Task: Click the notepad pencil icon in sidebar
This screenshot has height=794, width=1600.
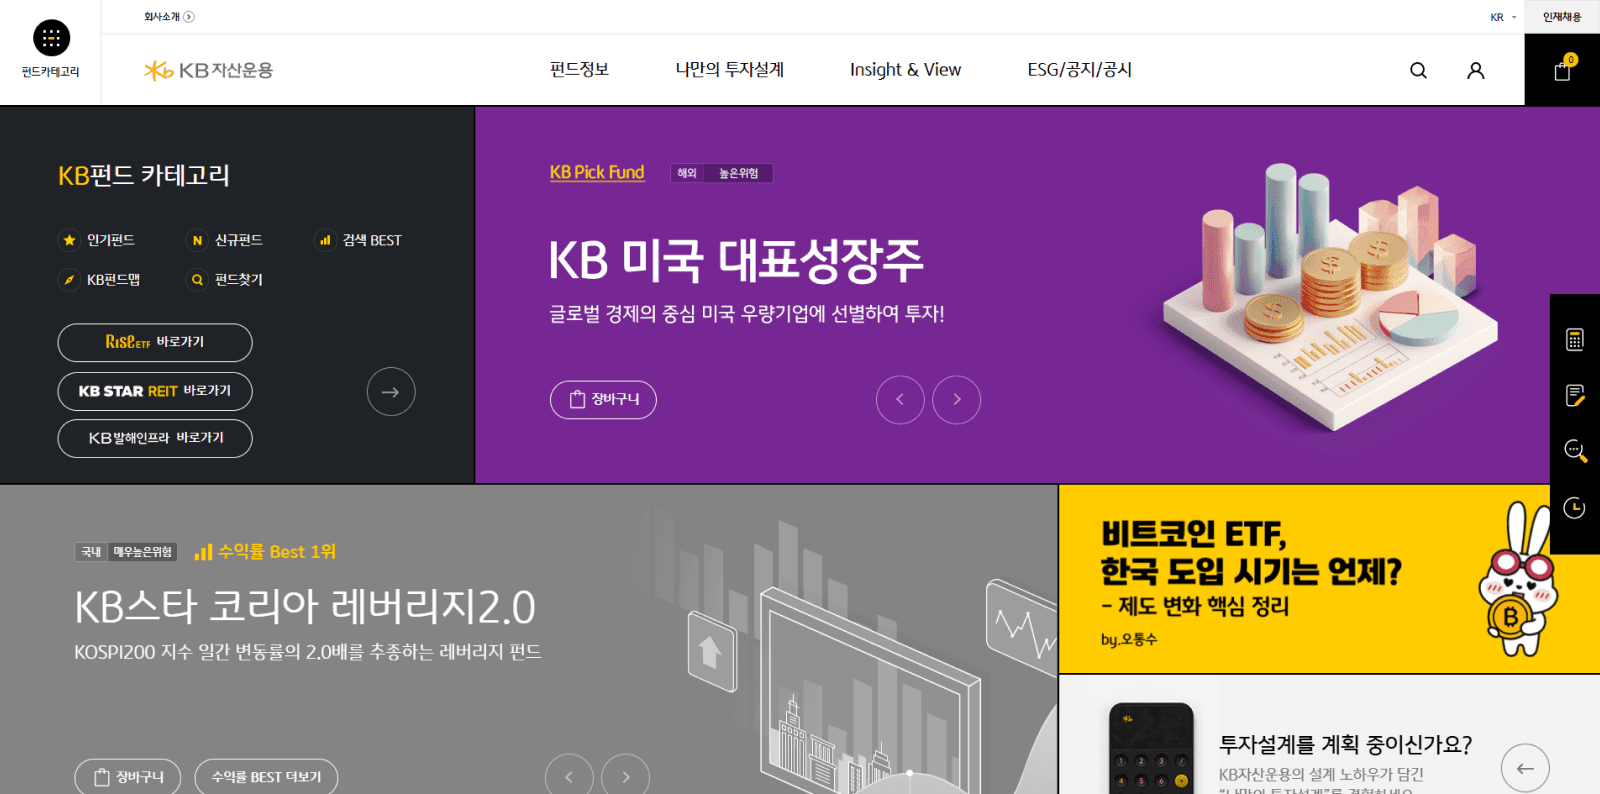Action: (x=1575, y=396)
